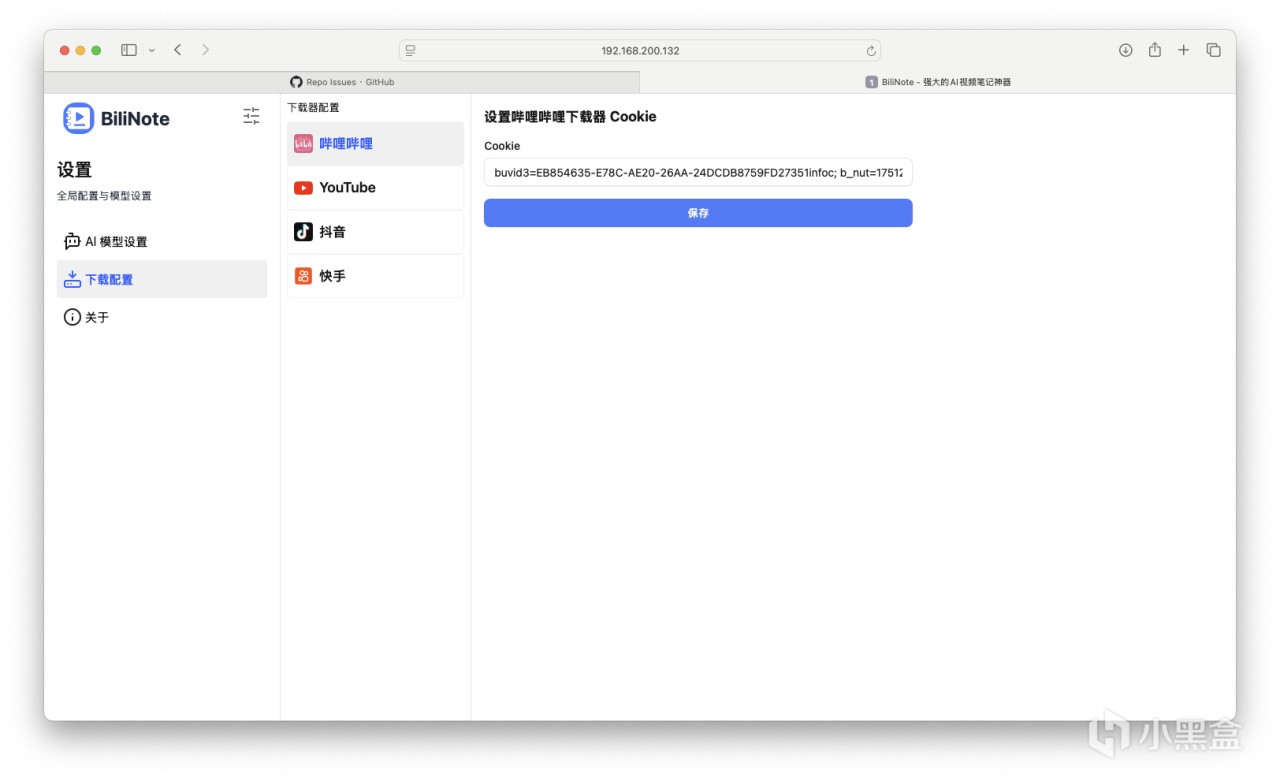Image resolution: width=1280 pixels, height=779 pixels.
Task: Toggle the Safari sidebar icon
Action: [129, 50]
